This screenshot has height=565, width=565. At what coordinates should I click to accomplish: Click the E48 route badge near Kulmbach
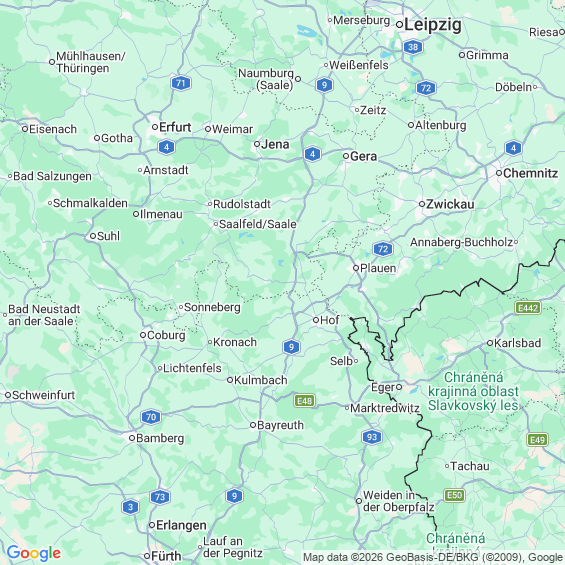point(305,401)
